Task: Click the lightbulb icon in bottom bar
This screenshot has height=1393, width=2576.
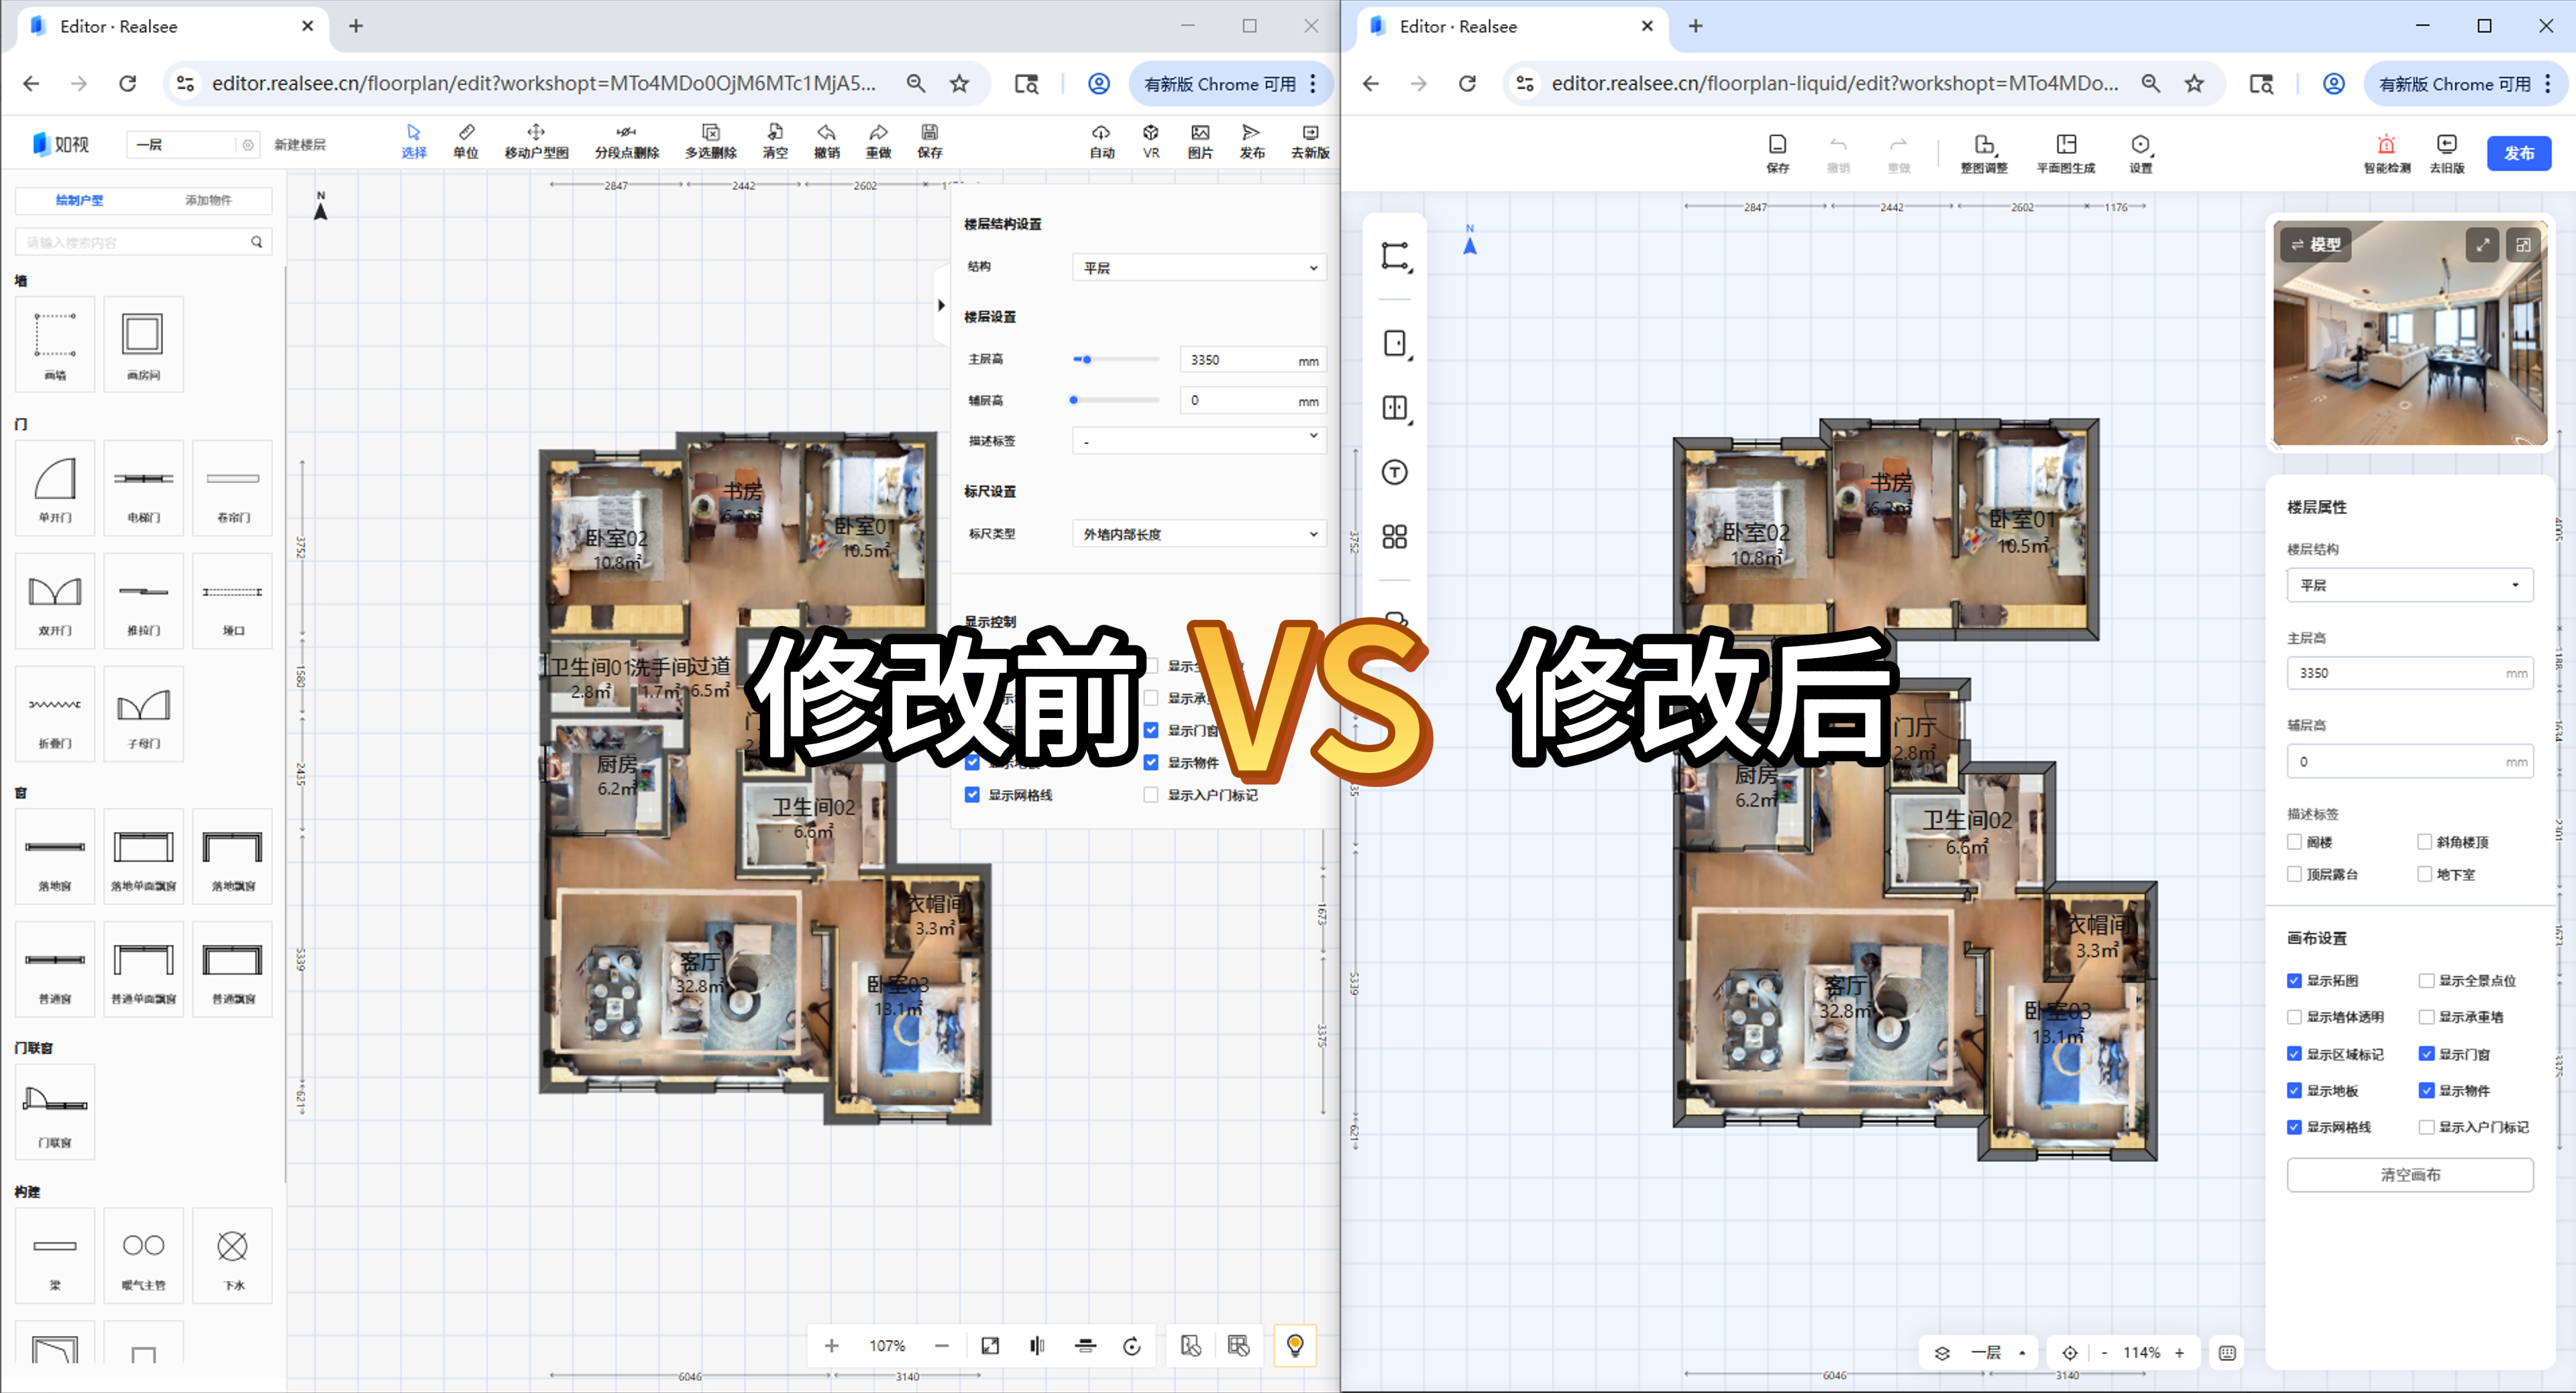Action: (x=1295, y=1345)
